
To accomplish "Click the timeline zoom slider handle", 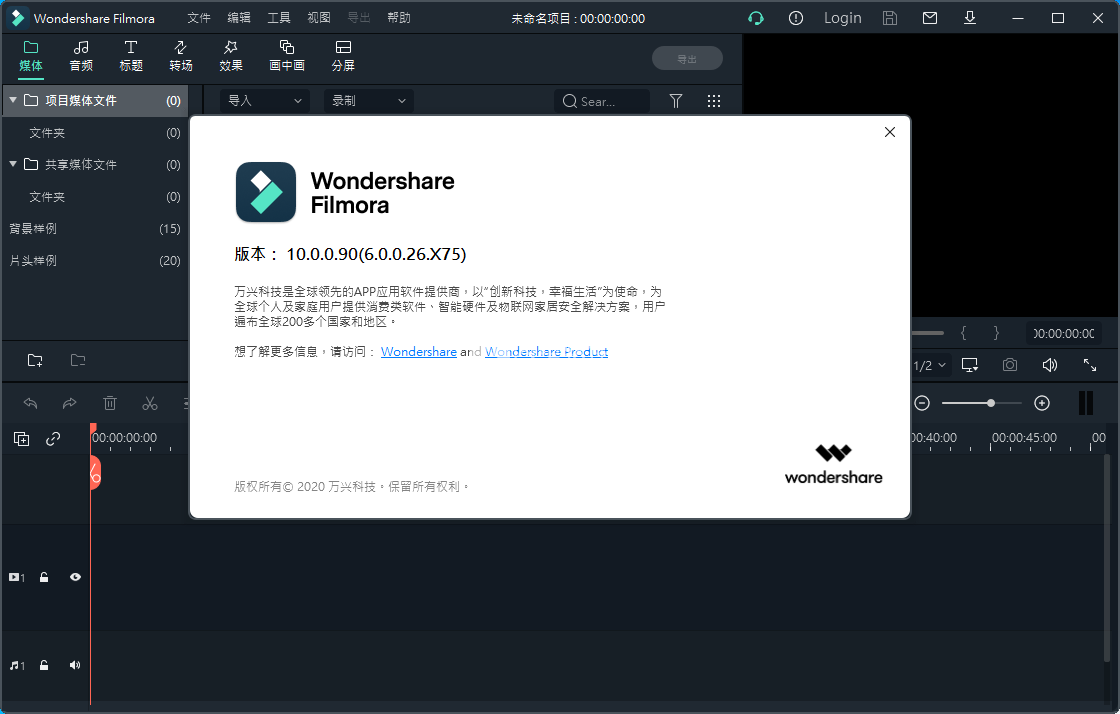I will click(x=991, y=403).
